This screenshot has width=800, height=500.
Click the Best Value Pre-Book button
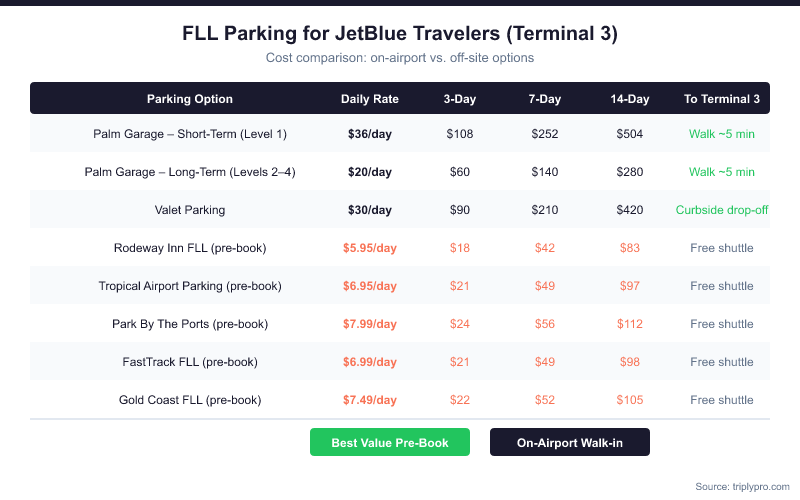390,442
